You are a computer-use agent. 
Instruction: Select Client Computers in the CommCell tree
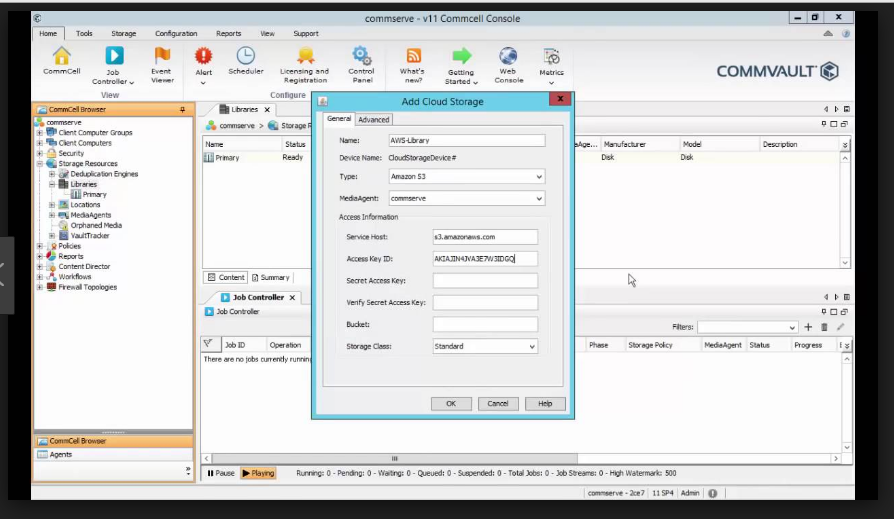85,143
